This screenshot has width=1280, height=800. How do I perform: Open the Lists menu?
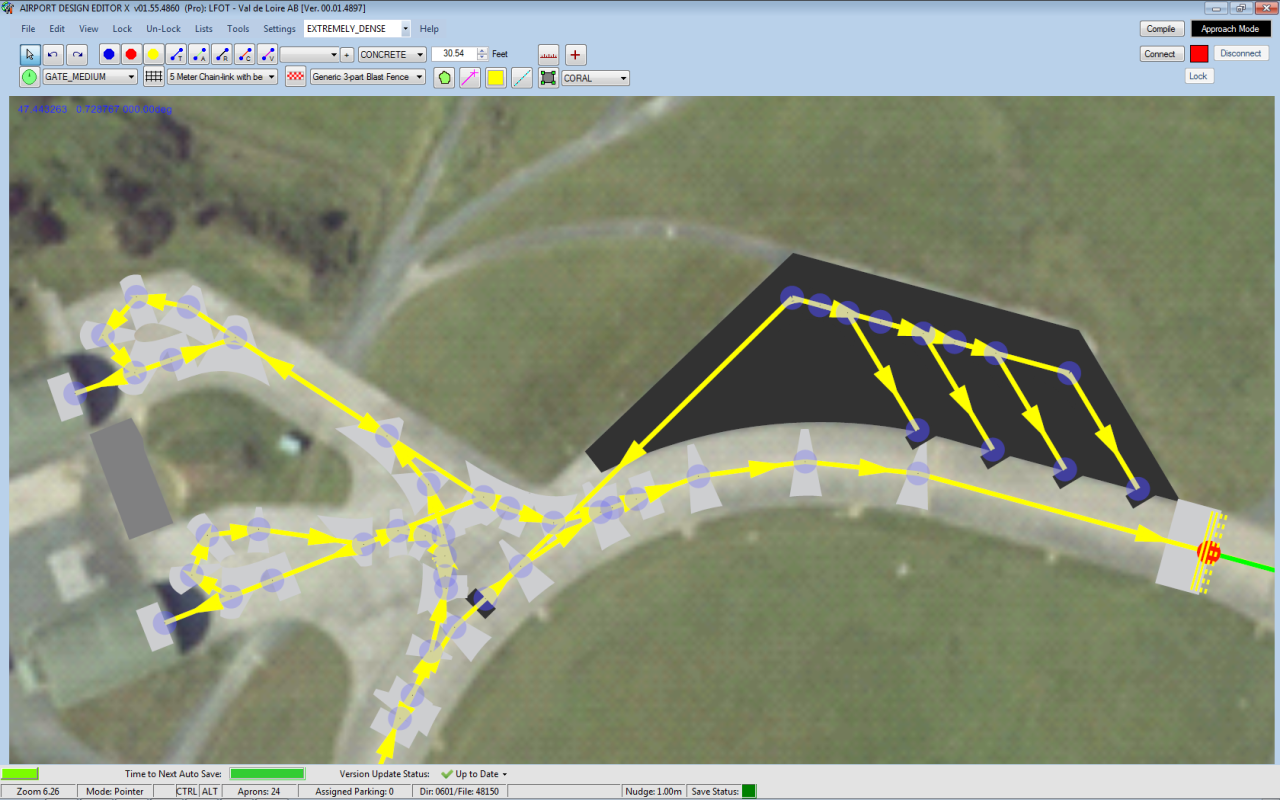pos(203,29)
